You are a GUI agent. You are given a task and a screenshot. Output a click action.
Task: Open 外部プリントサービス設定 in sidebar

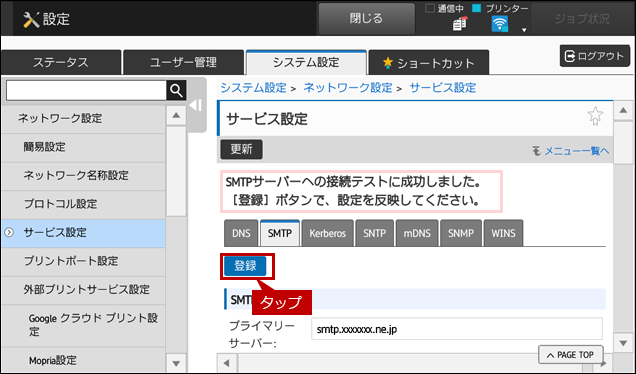[x=83, y=289]
